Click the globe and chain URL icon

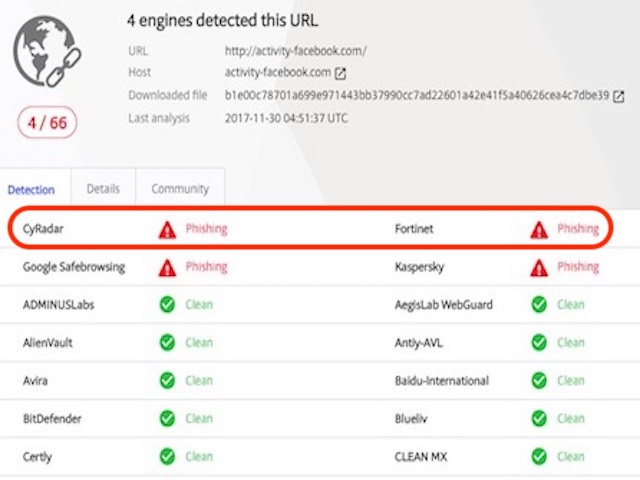[47, 51]
